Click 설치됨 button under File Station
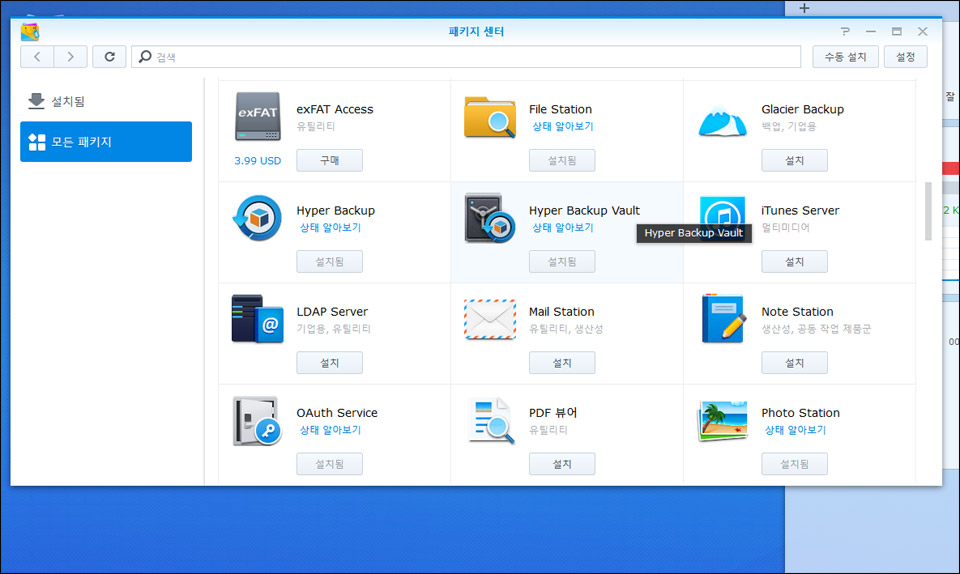Viewport: 960px width, 574px height. pos(562,160)
